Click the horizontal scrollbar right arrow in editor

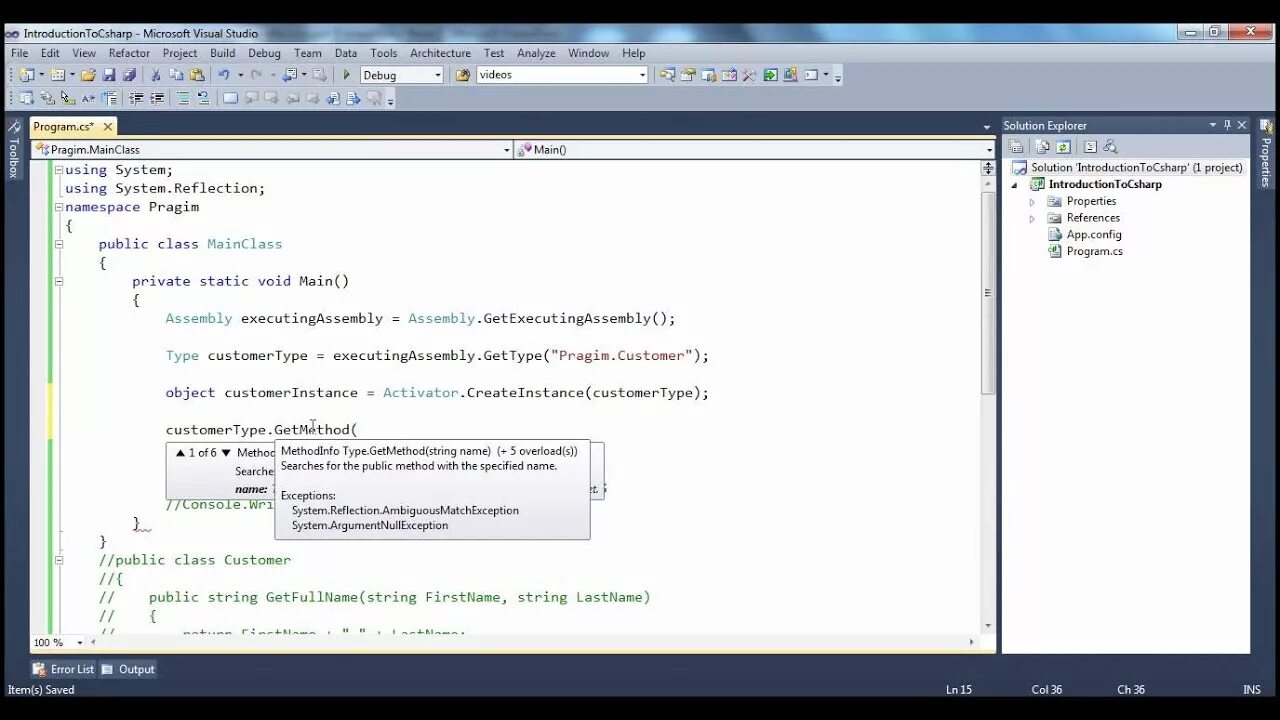971,642
